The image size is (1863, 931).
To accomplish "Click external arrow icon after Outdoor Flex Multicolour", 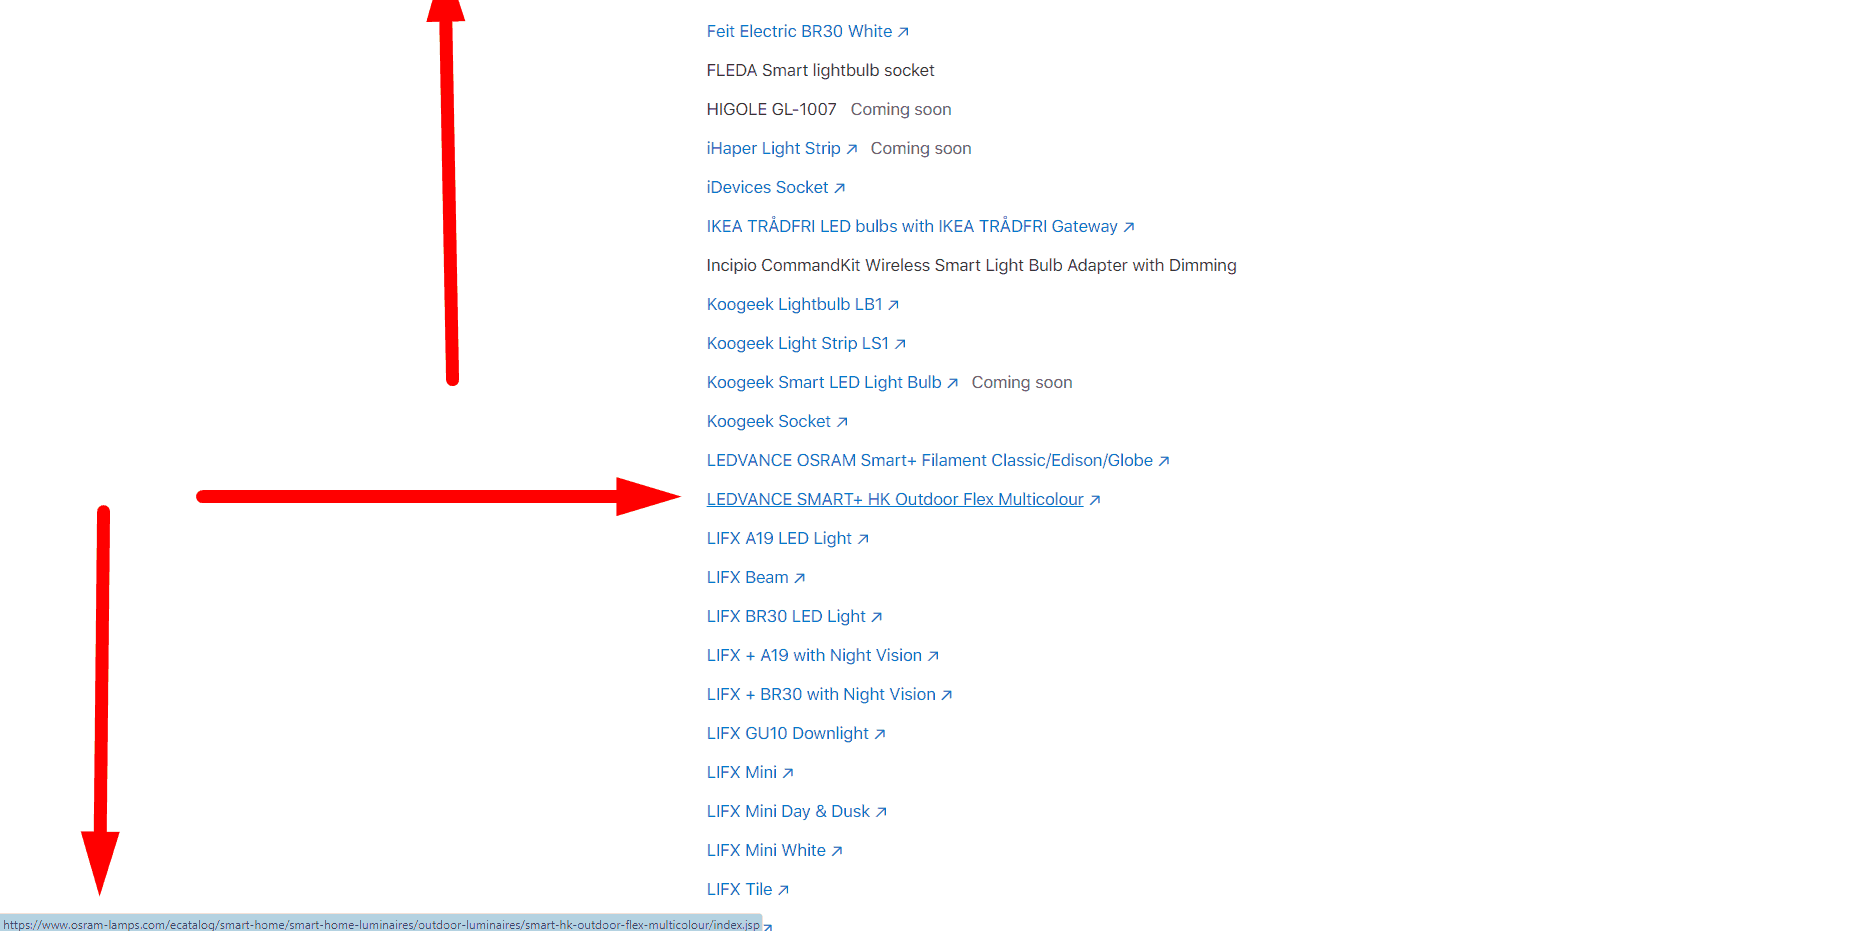I will coord(1095,500).
